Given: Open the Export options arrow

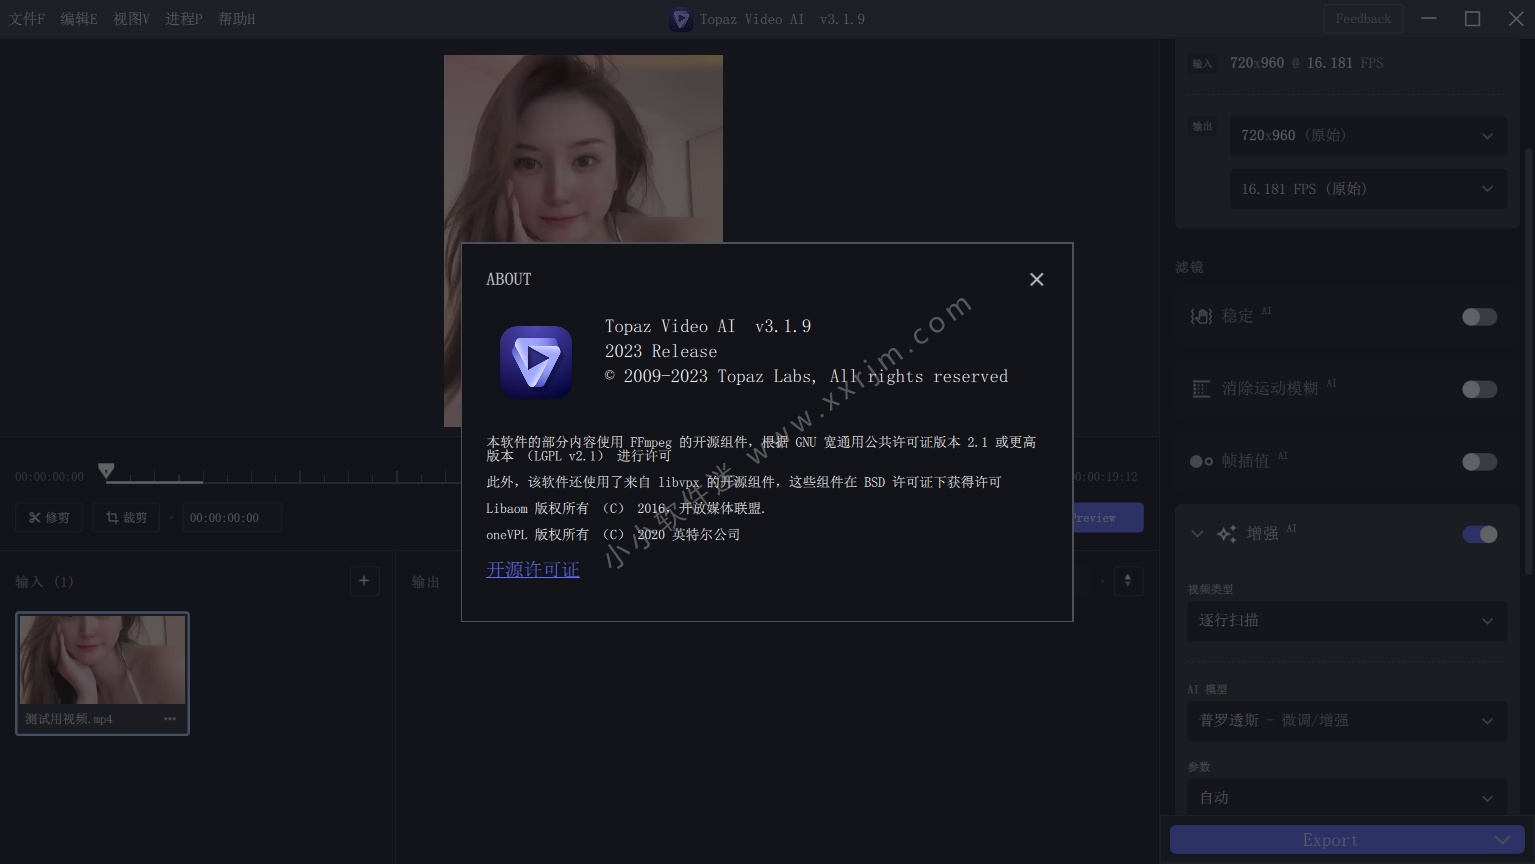Looking at the screenshot, I should [1503, 840].
